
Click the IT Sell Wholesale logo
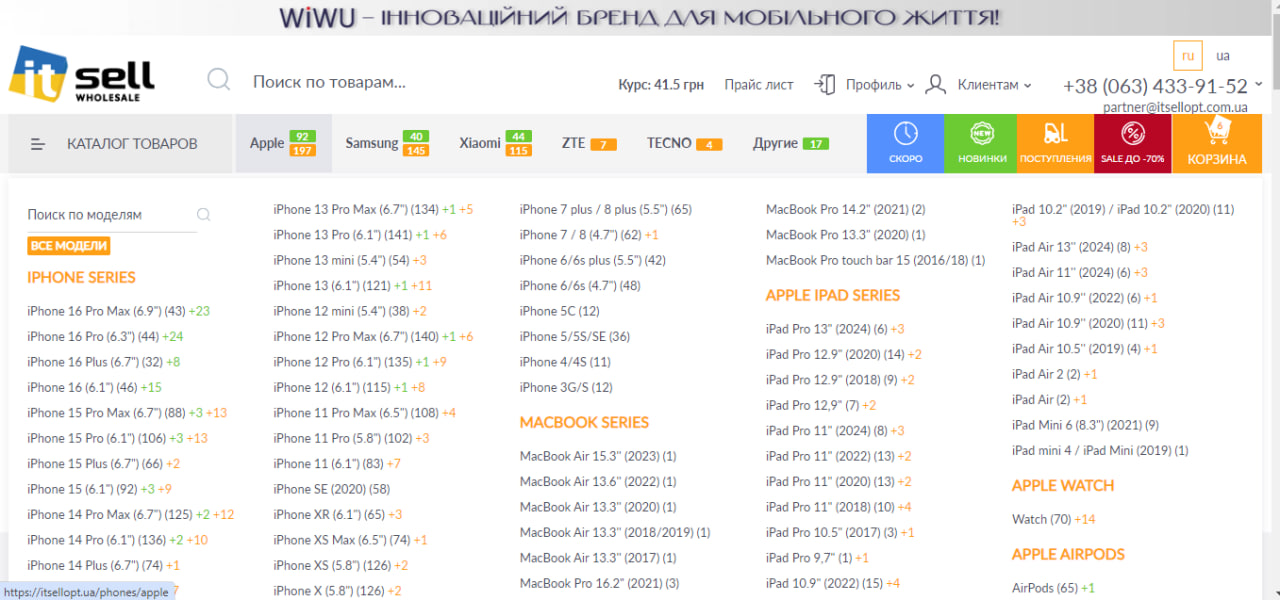click(x=82, y=75)
